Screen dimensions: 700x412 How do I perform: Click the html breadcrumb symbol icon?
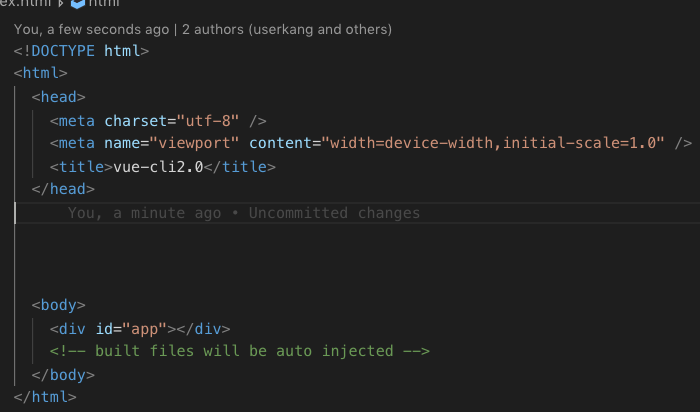78,4
